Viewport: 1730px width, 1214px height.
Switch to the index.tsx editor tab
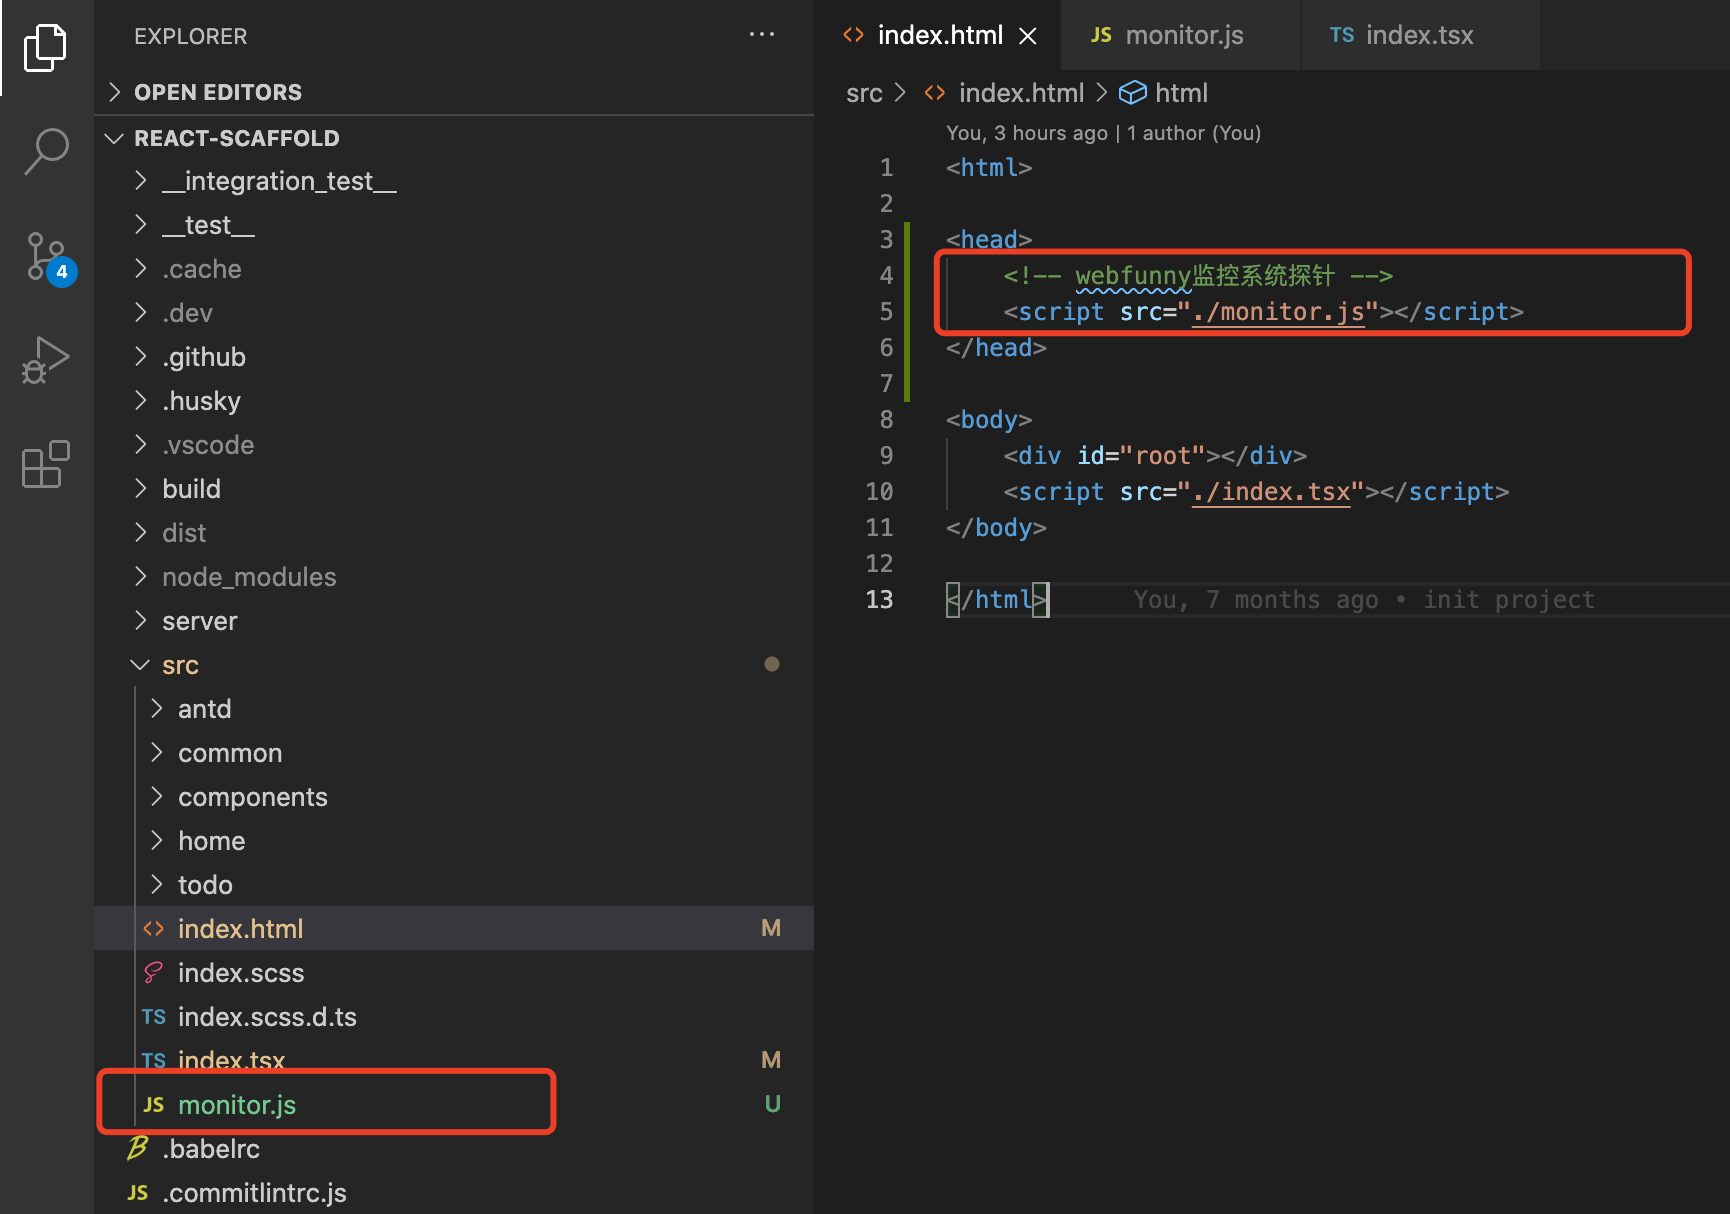pyautogui.click(x=1418, y=36)
